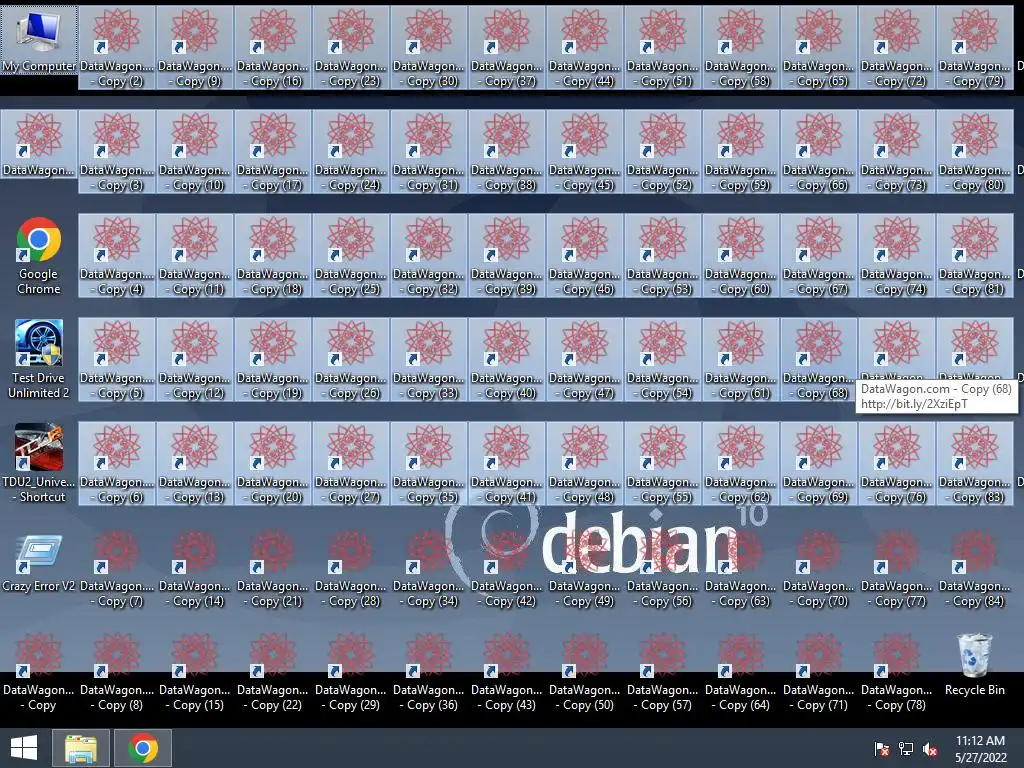This screenshot has height=768, width=1024.
Task: Open Chrome from the taskbar
Action: (143, 748)
